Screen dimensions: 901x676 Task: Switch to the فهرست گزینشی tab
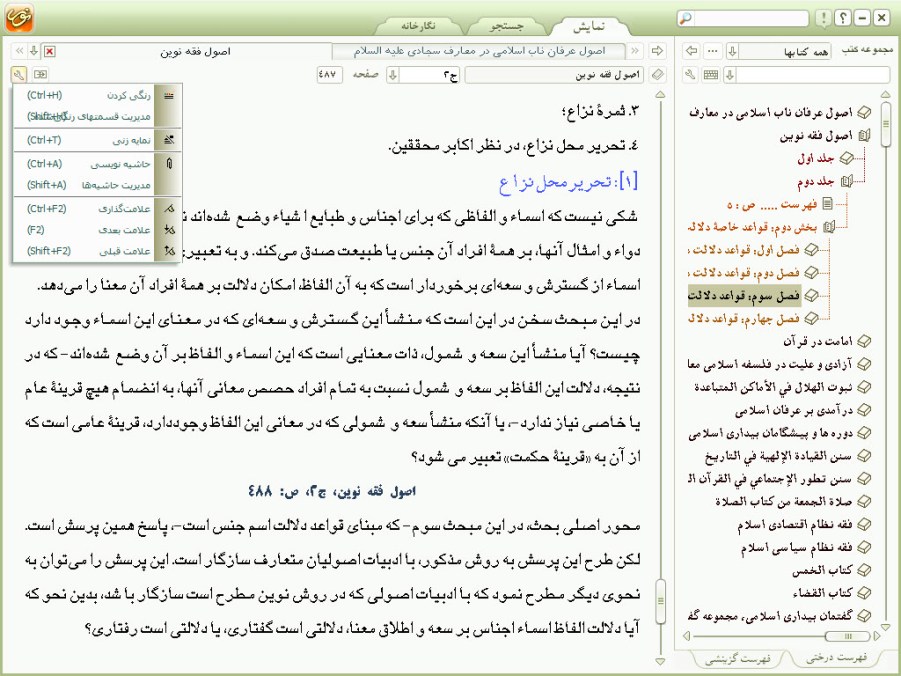[x=738, y=659]
